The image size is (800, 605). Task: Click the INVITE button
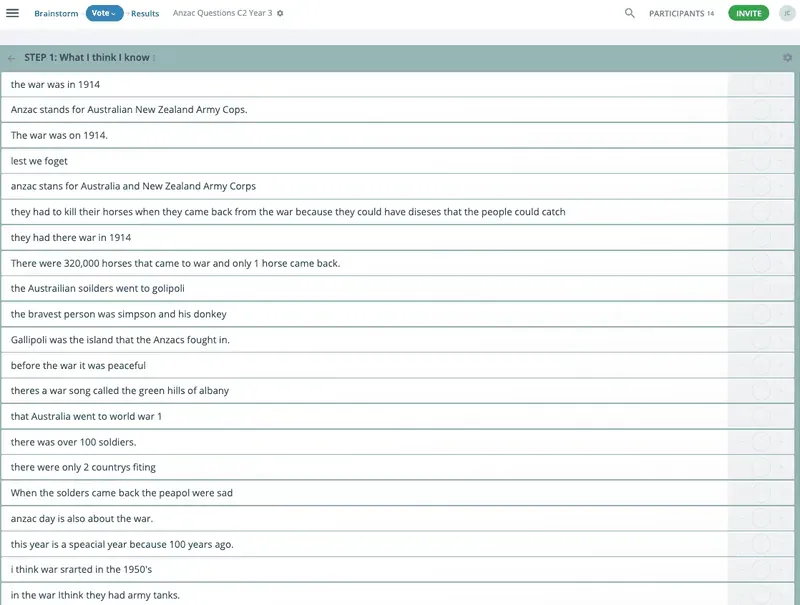748,13
